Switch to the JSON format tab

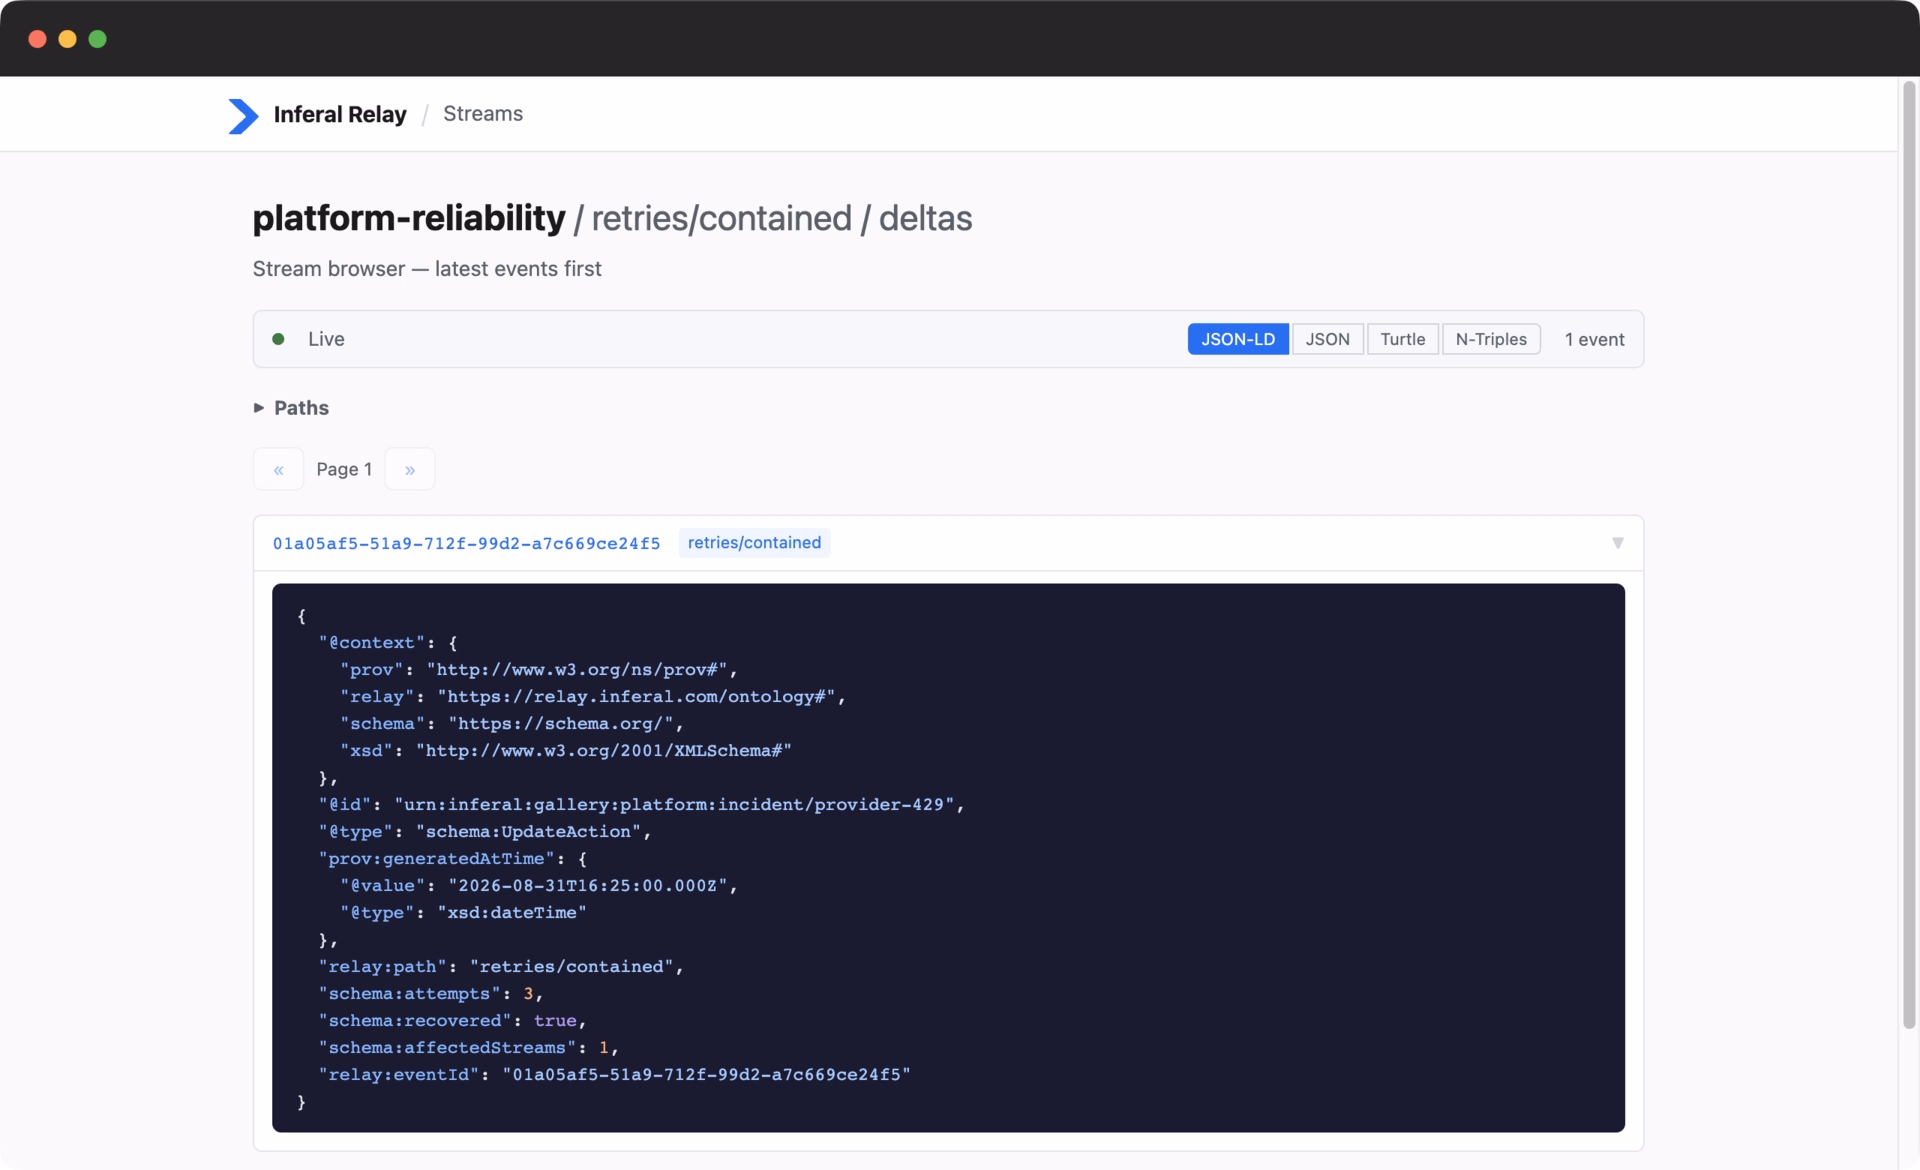tap(1327, 339)
